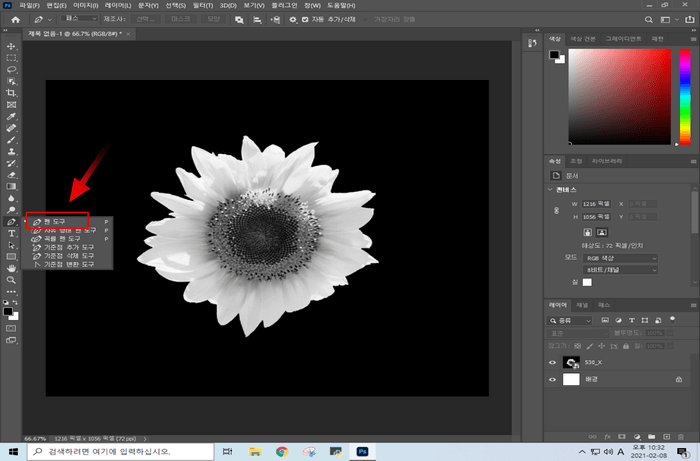This screenshot has width=700, height=461.
Task: Click the 마스크 button in options bar
Action: point(178,19)
